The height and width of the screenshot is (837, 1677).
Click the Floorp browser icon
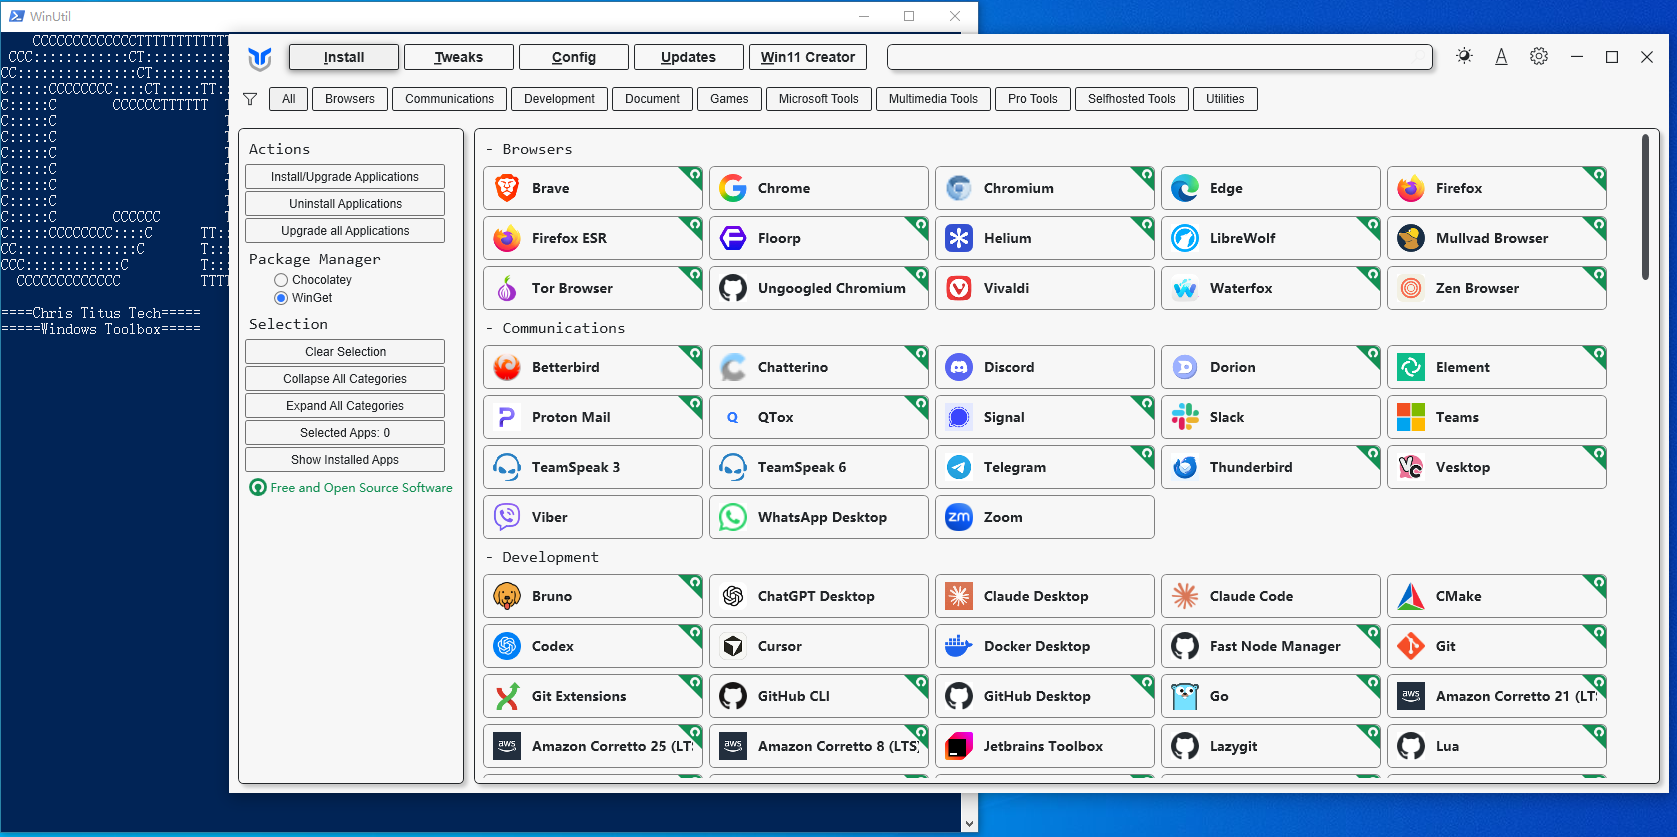(x=733, y=238)
